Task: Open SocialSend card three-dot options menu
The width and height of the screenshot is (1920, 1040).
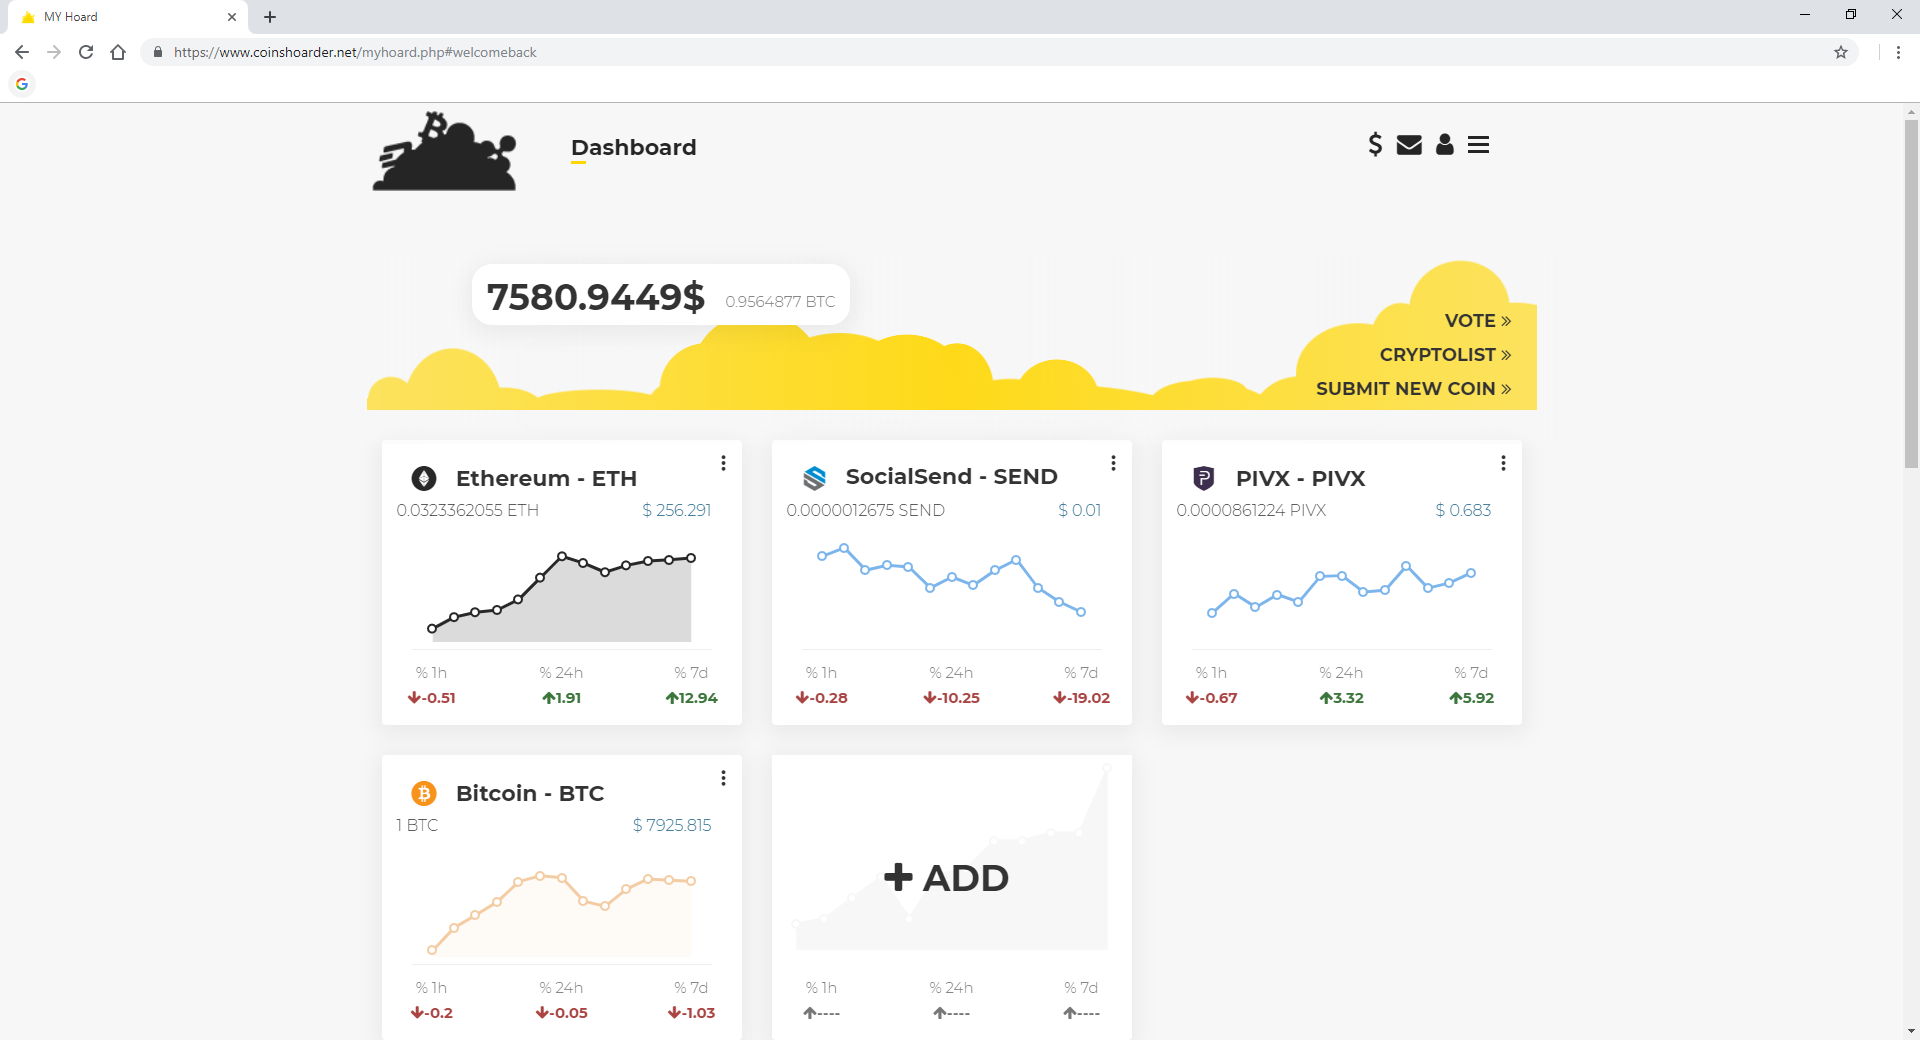Action: click(x=1113, y=463)
